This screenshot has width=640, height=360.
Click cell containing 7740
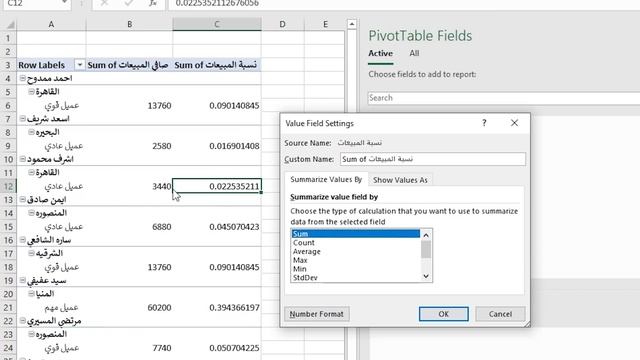[x=129, y=348]
